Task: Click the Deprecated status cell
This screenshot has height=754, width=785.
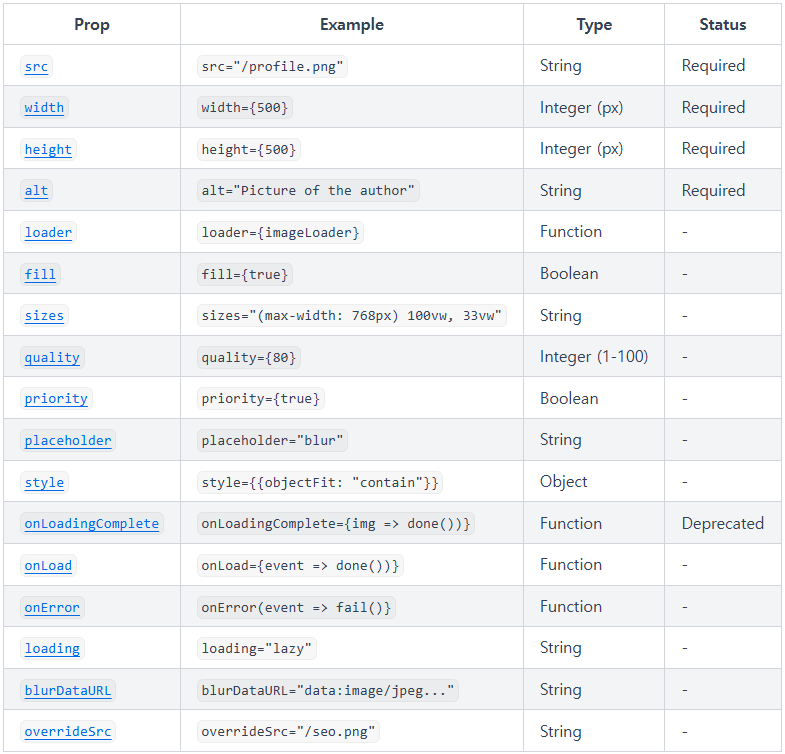Action: [722, 524]
